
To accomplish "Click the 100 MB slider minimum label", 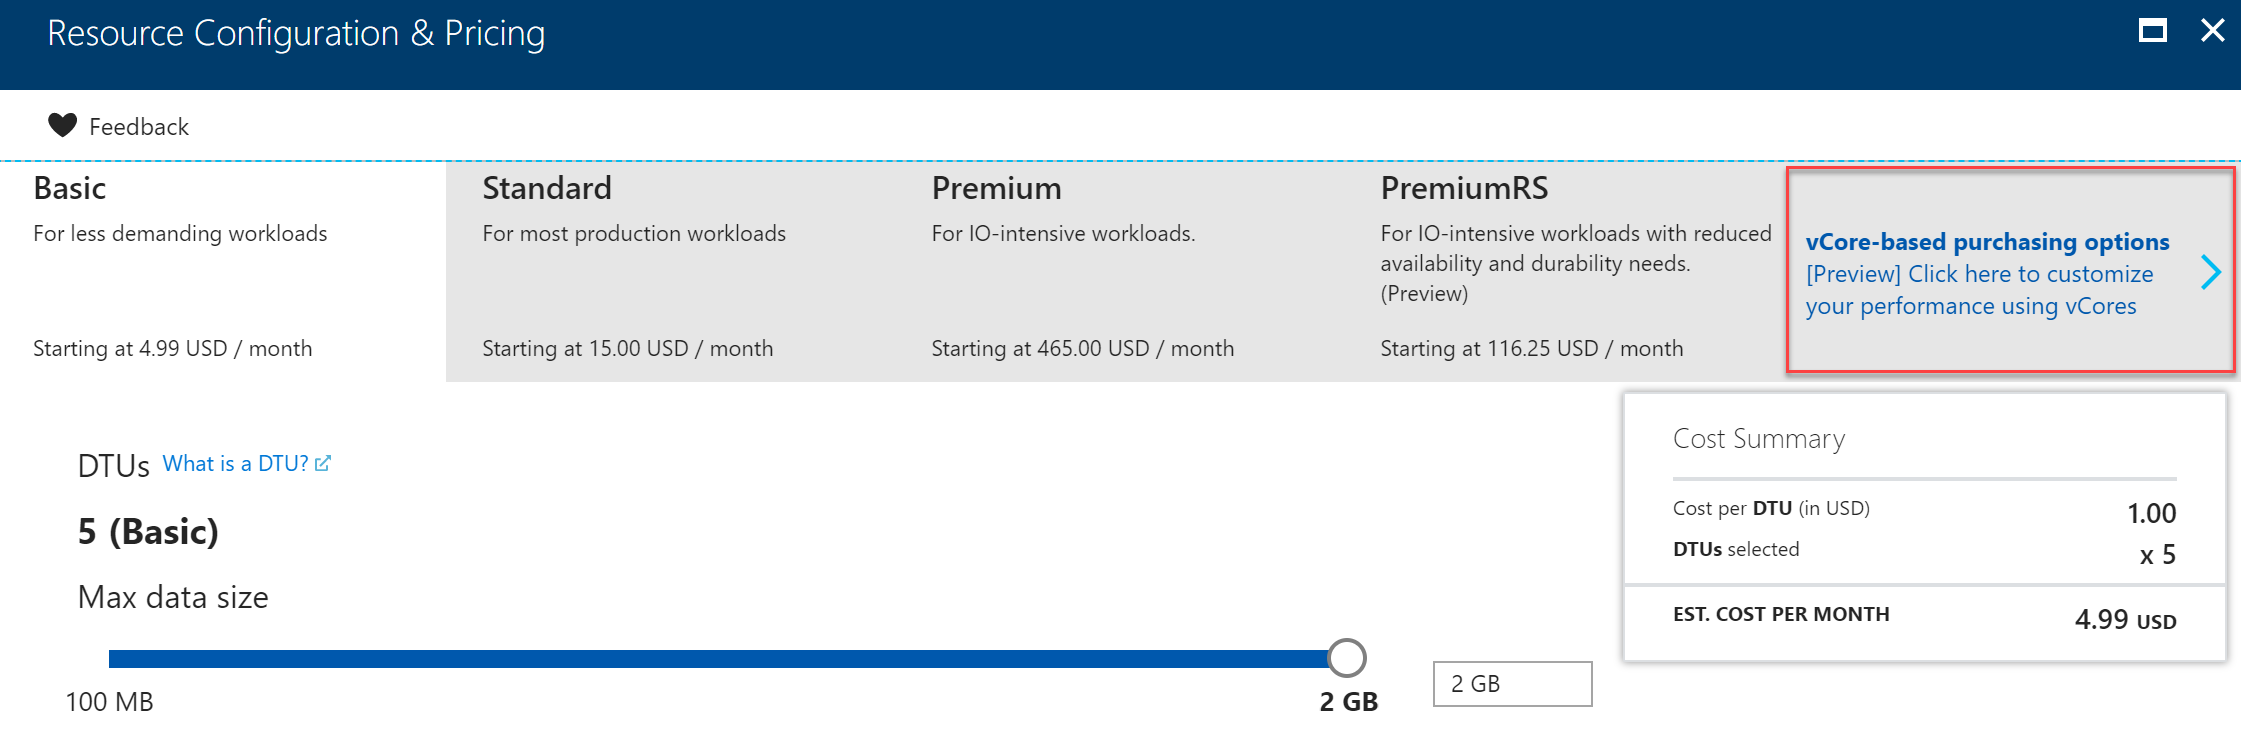I will [x=110, y=702].
